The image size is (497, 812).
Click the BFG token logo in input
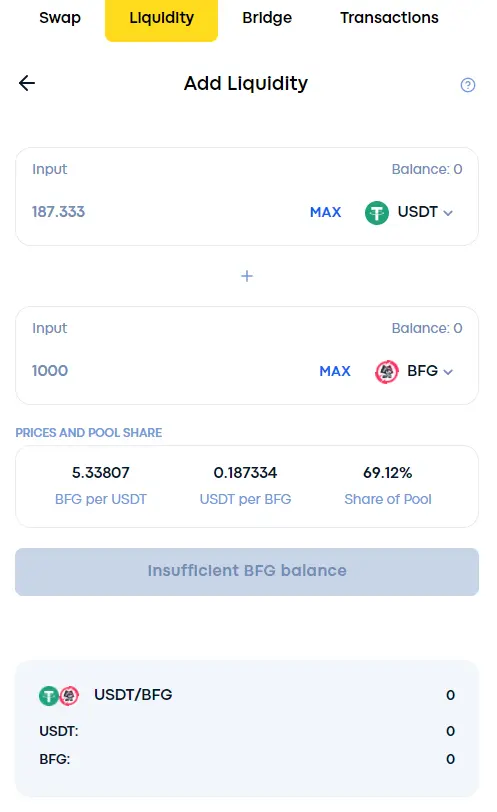coord(387,371)
